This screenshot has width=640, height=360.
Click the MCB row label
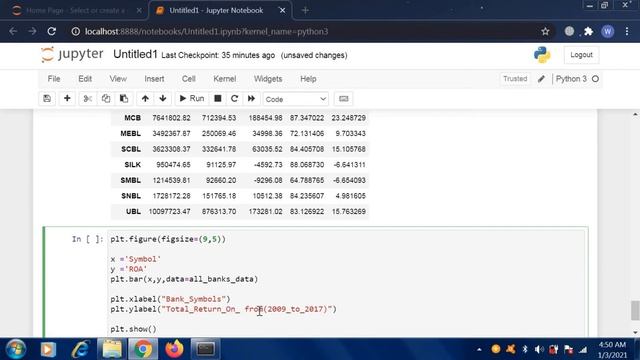point(132,118)
